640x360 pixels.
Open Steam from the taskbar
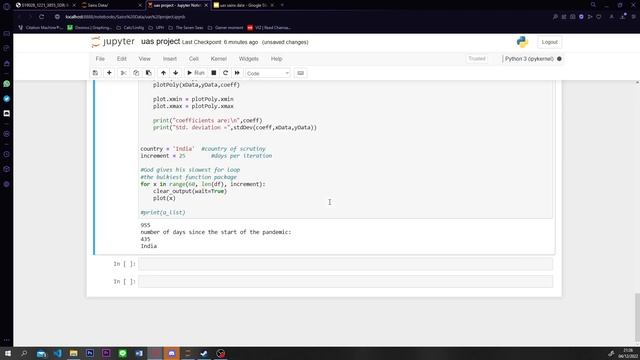pos(204,353)
